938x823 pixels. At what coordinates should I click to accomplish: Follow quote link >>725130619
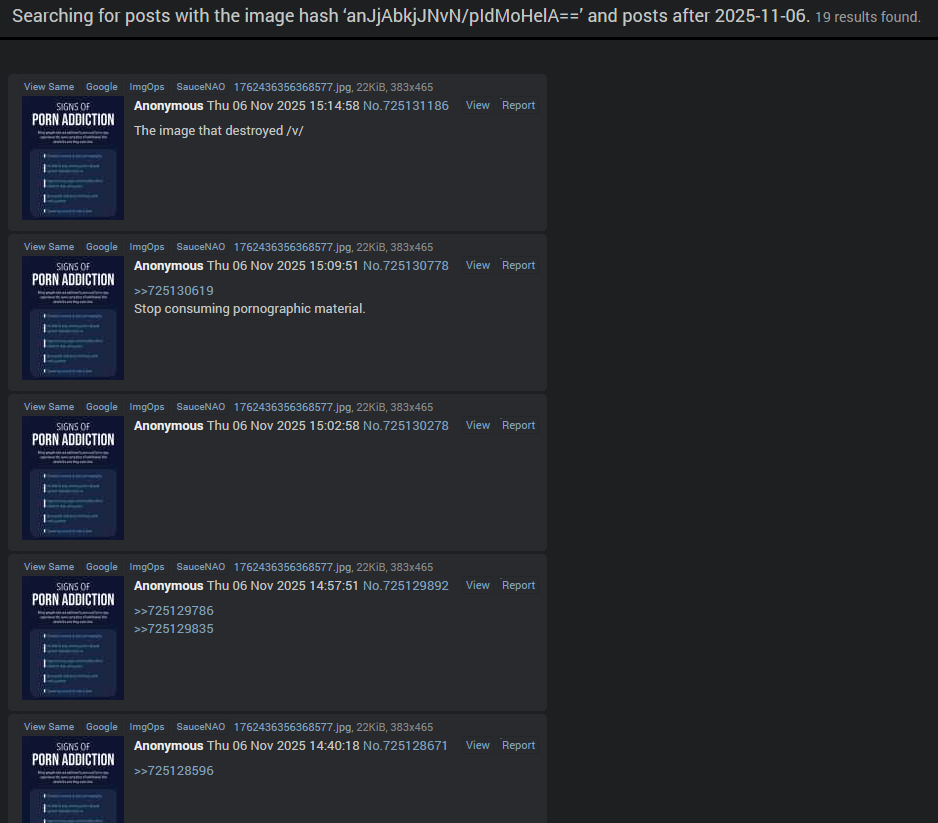click(x=173, y=291)
